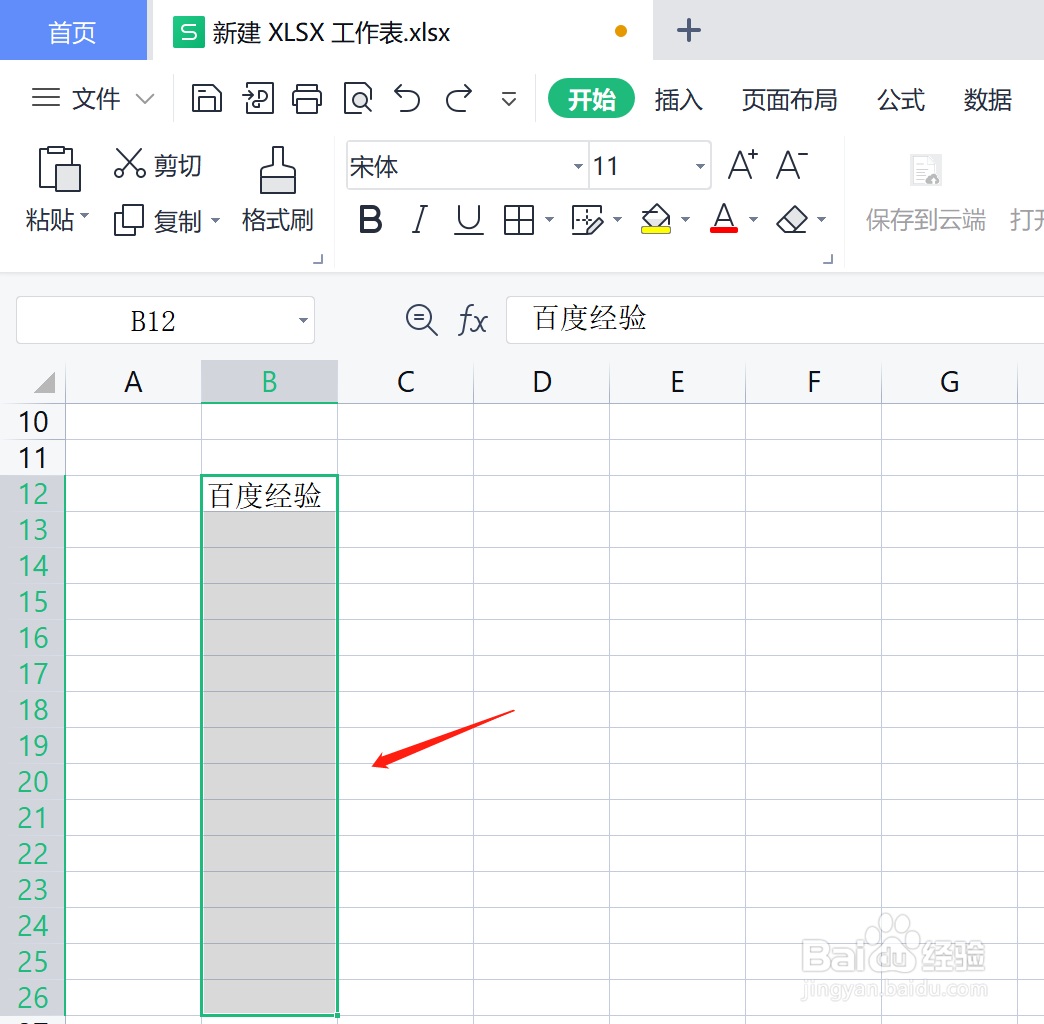Switch to 数据 ribbon tab
The width and height of the screenshot is (1044, 1024).
pos(988,99)
